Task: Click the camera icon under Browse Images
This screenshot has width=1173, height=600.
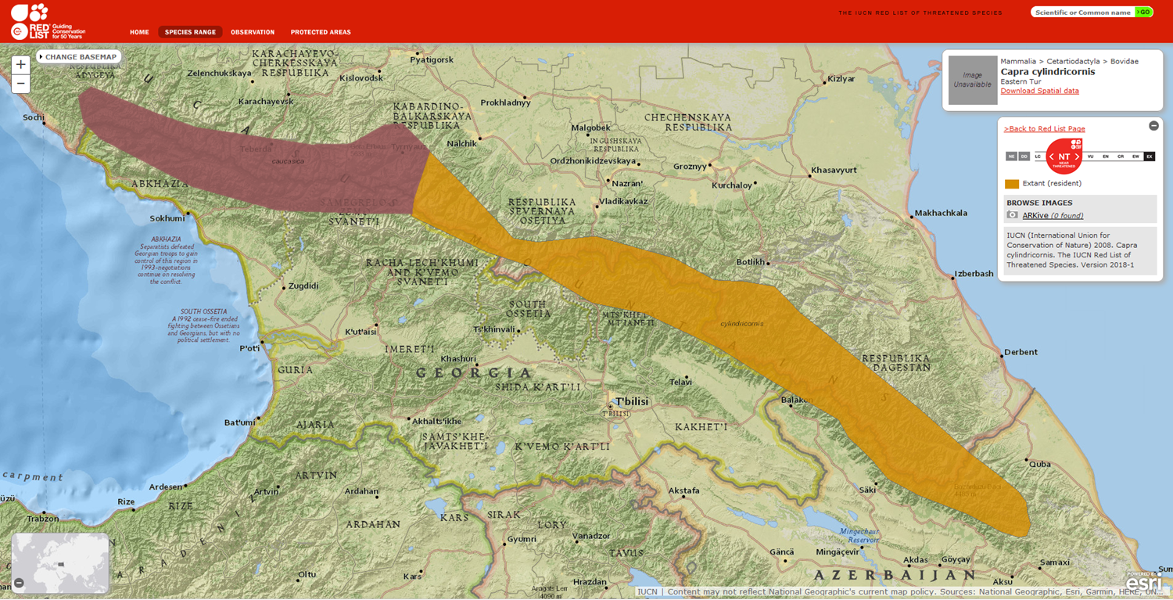Action: [x=1012, y=215]
